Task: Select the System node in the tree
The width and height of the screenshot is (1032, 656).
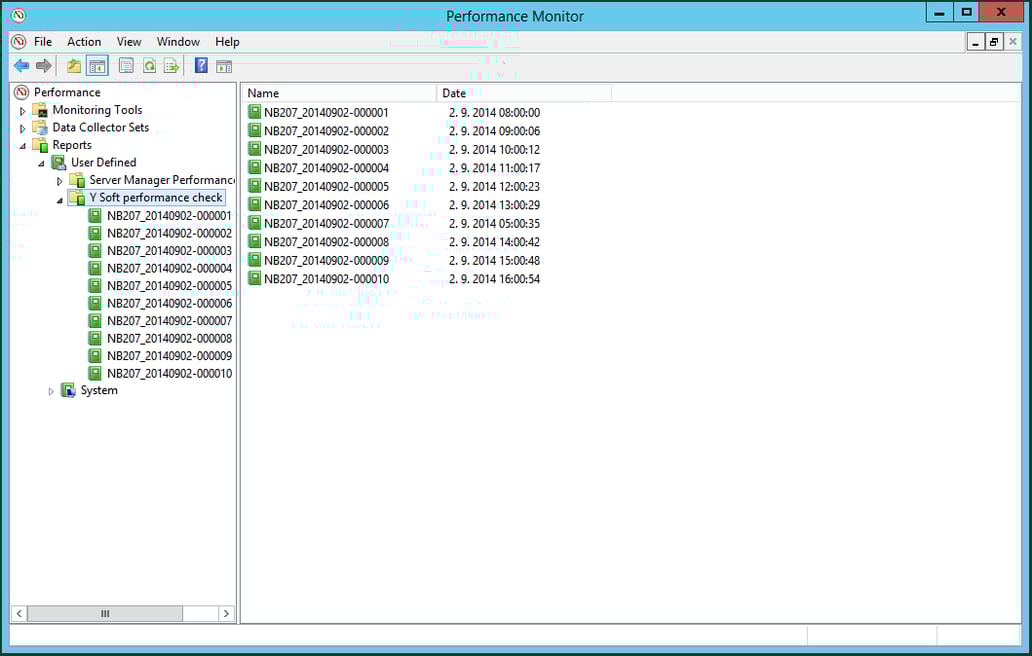Action: 98,390
